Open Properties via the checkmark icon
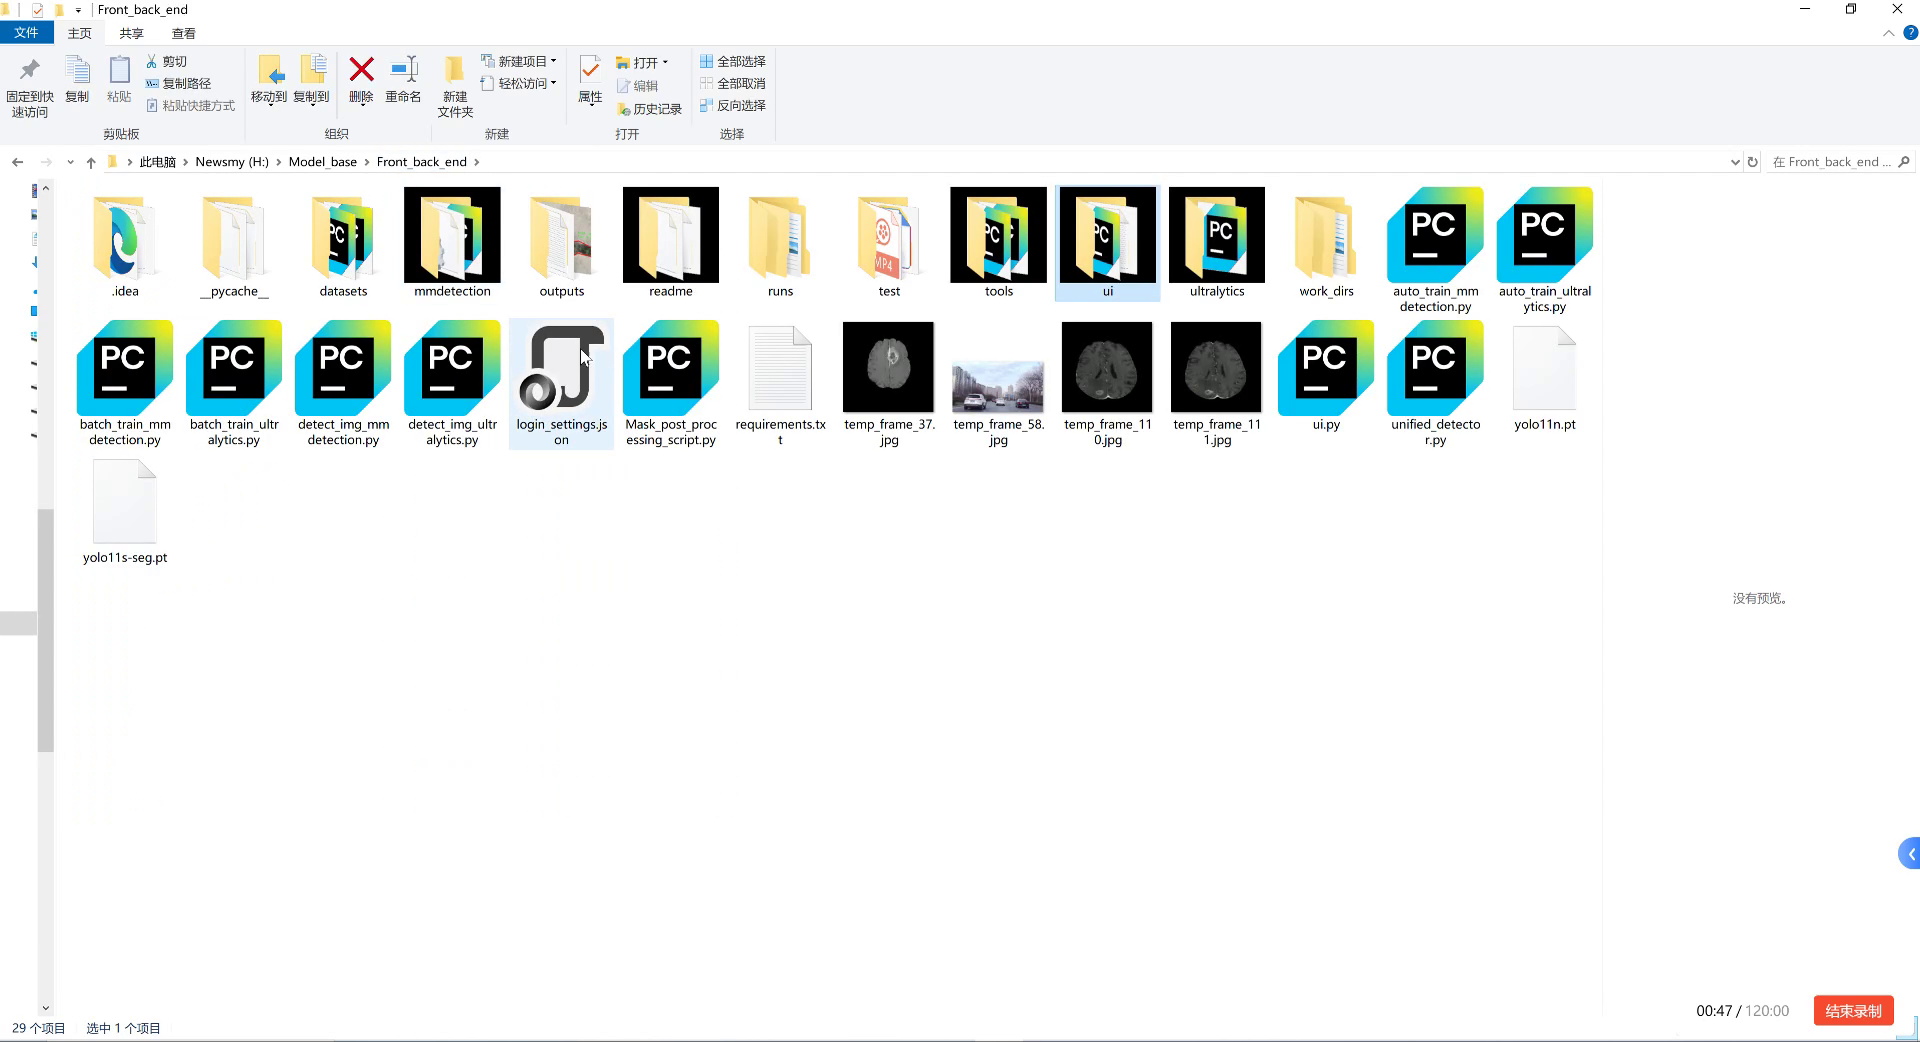 point(590,80)
